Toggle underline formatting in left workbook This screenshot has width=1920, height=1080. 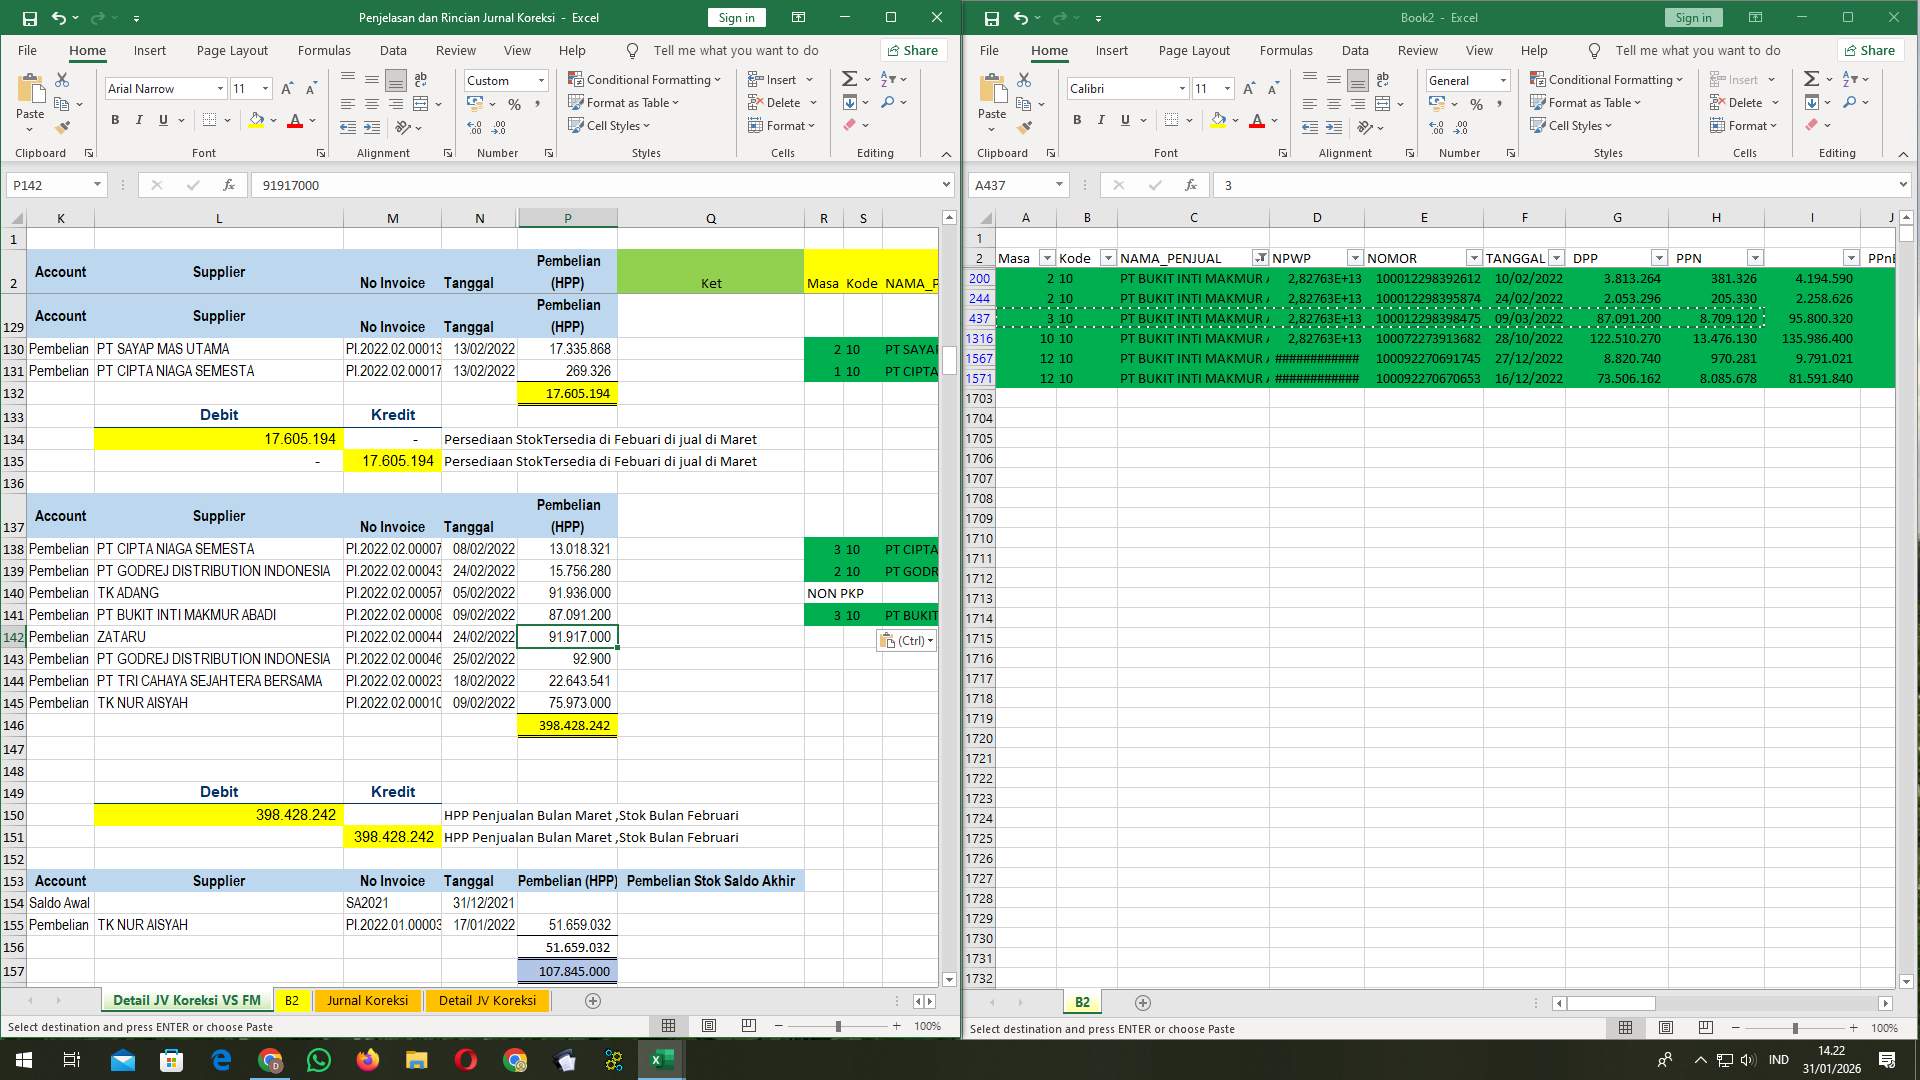tap(161, 119)
